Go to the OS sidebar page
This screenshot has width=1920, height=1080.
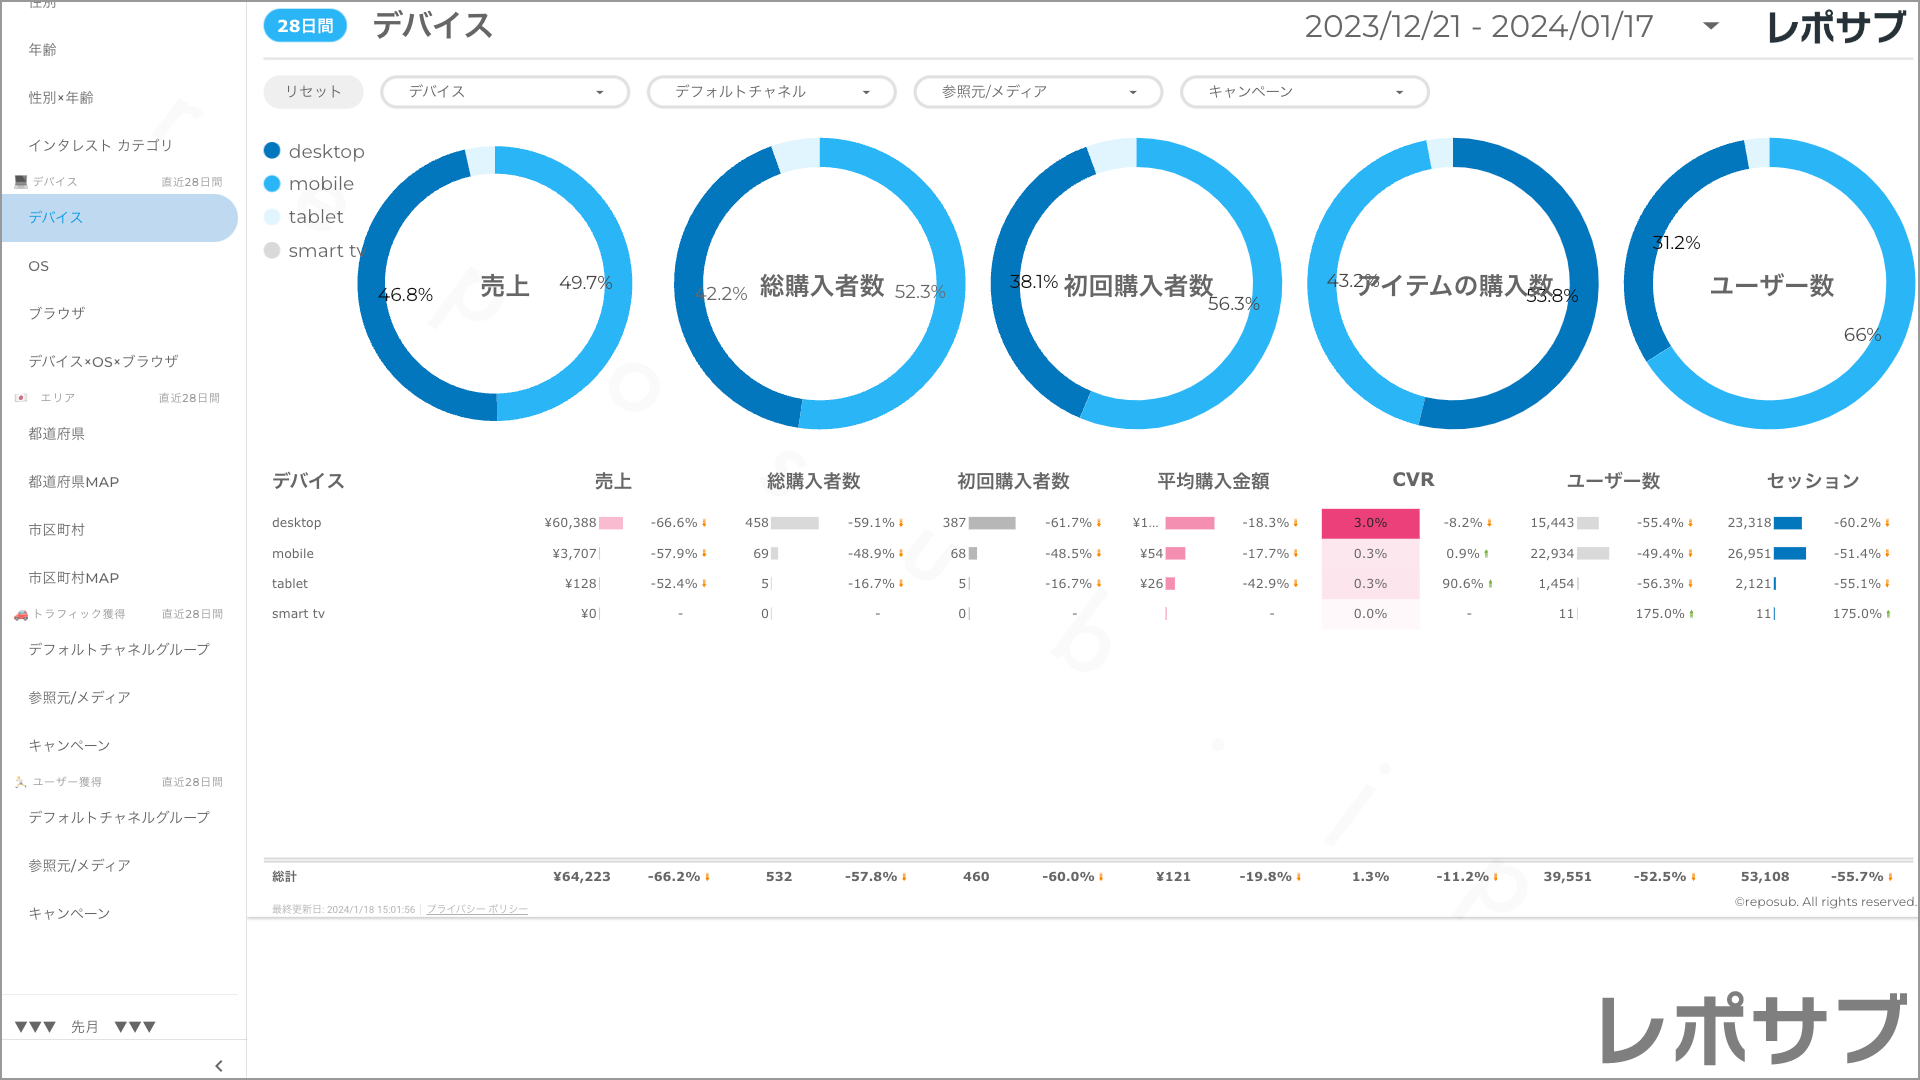point(39,266)
